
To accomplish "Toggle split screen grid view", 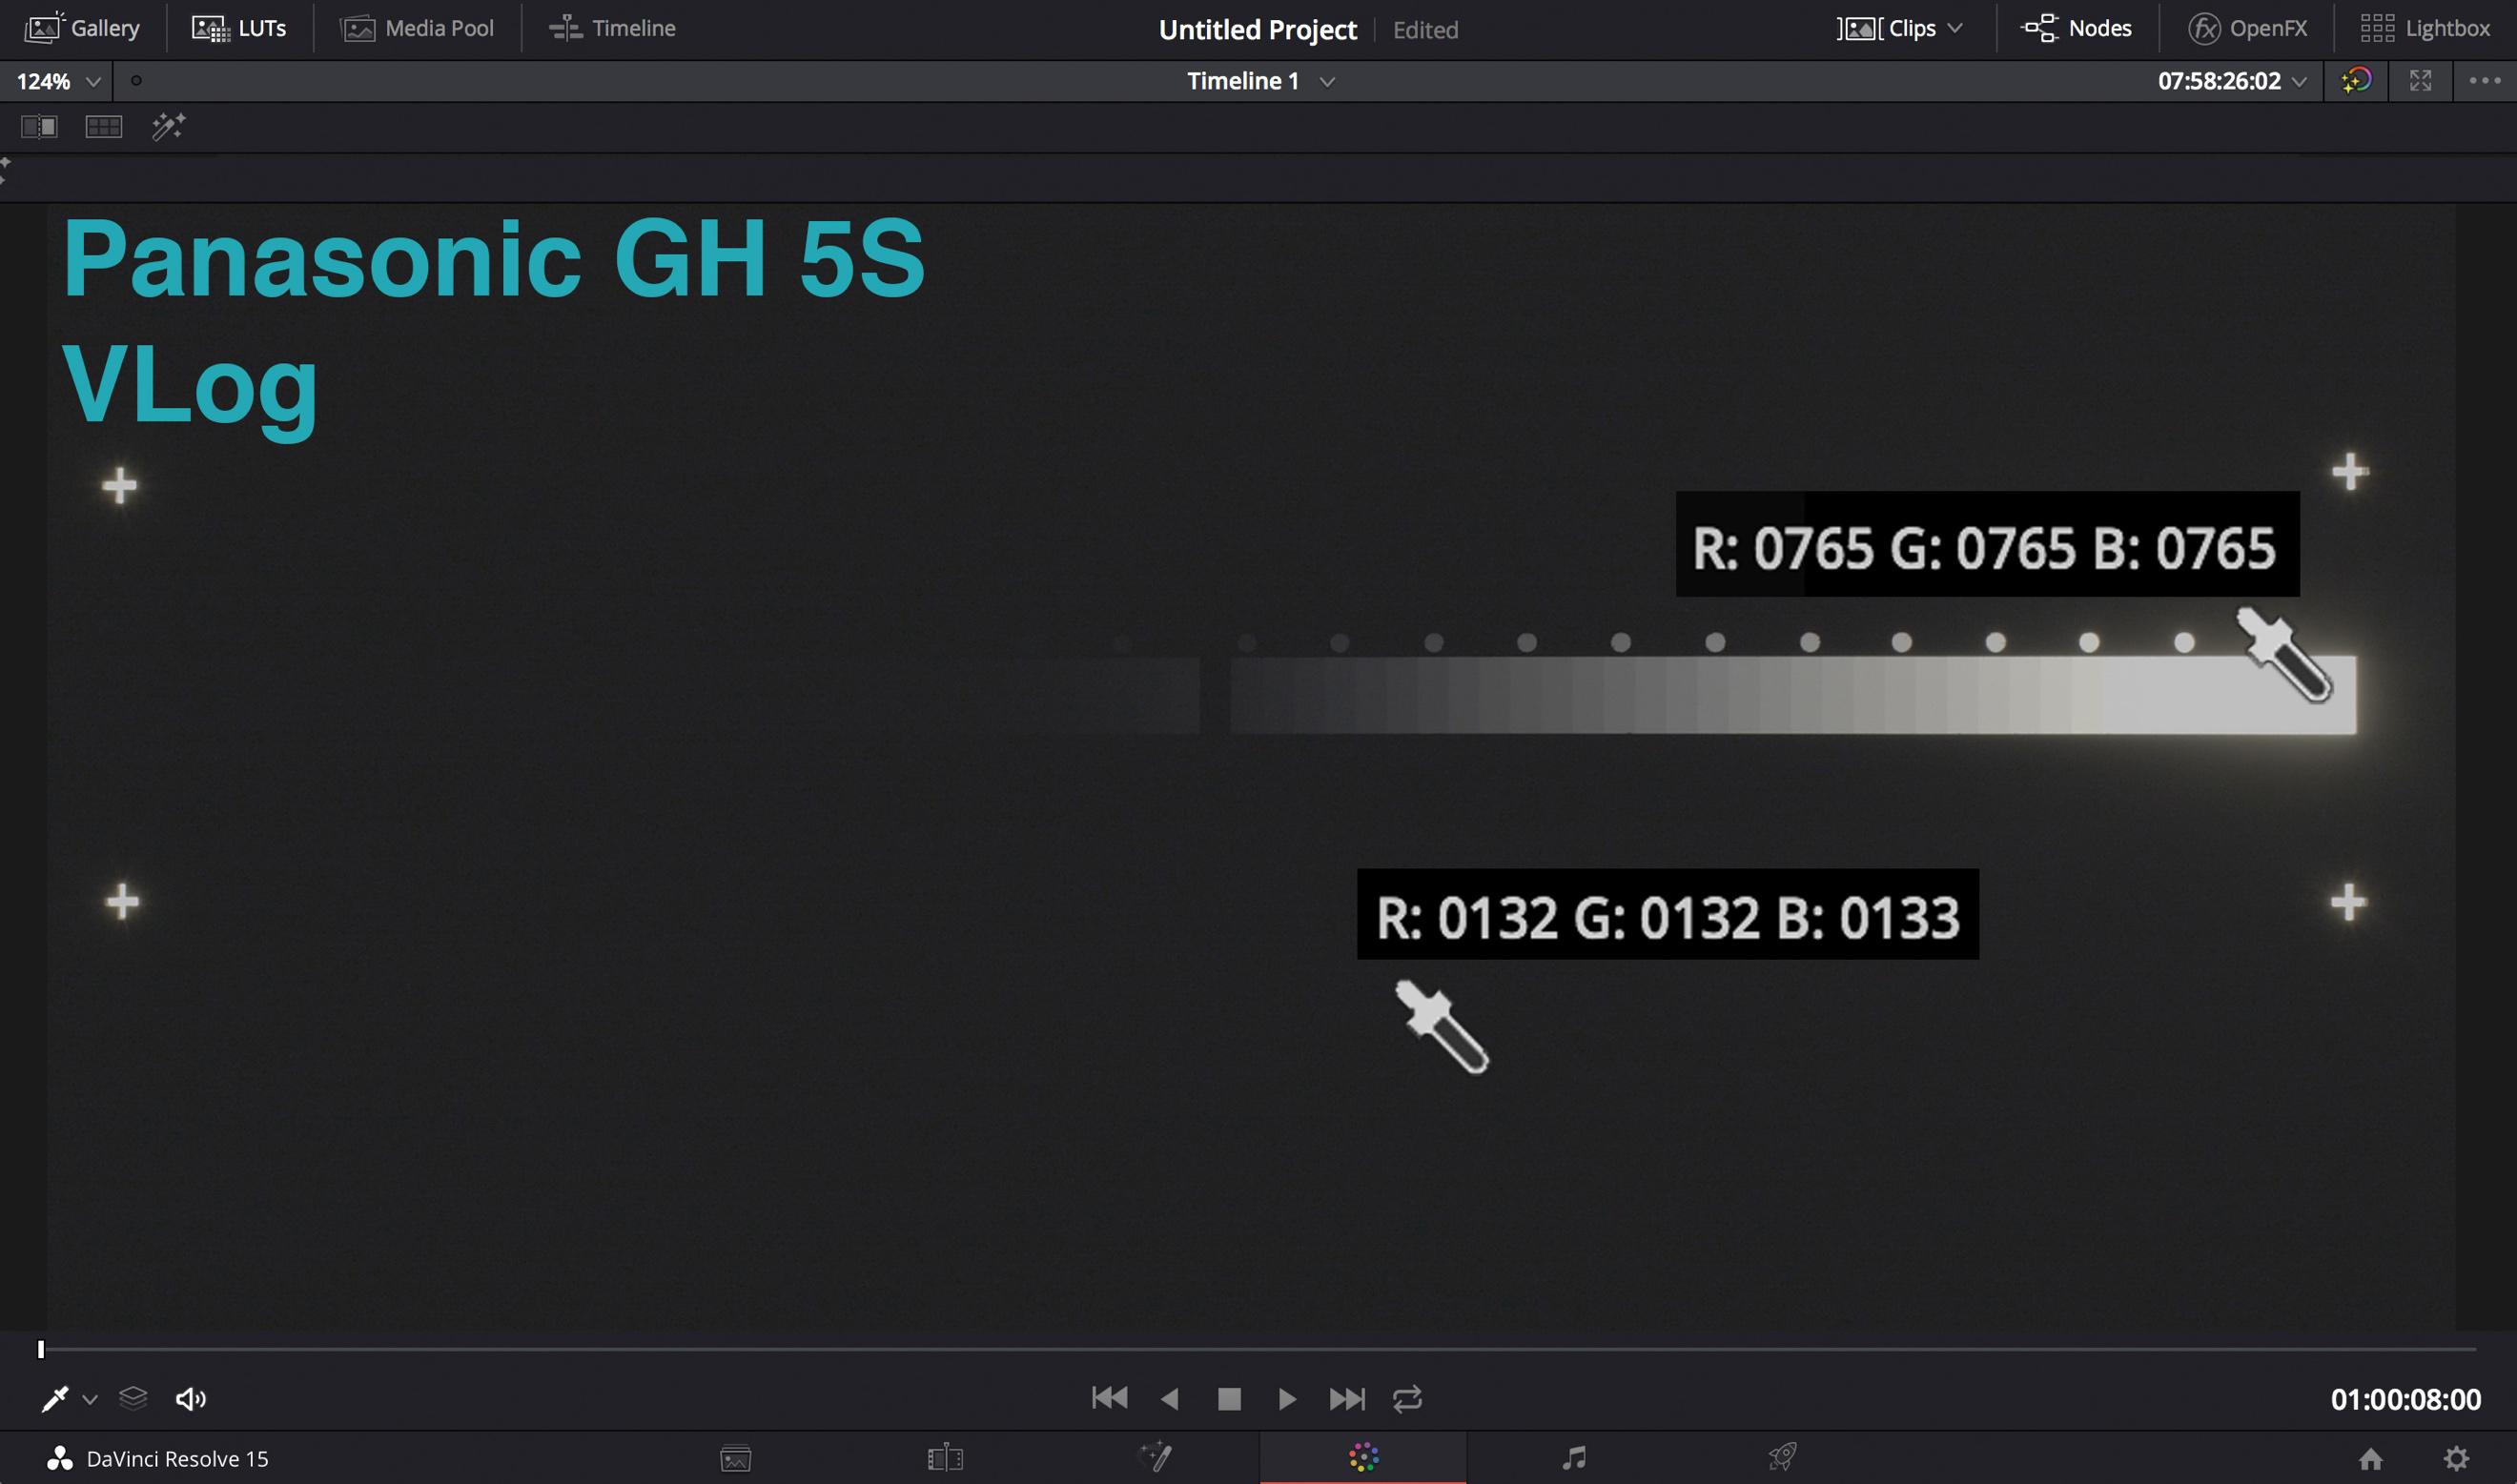I will click(103, 127).
